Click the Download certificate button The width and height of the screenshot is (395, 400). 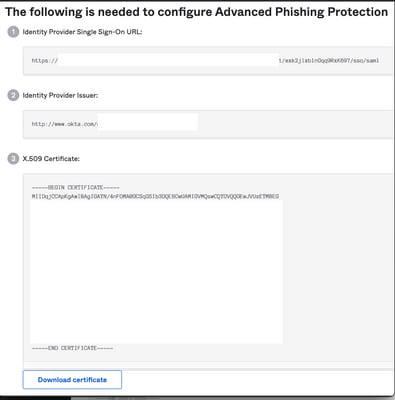click(x=72, y=379)
